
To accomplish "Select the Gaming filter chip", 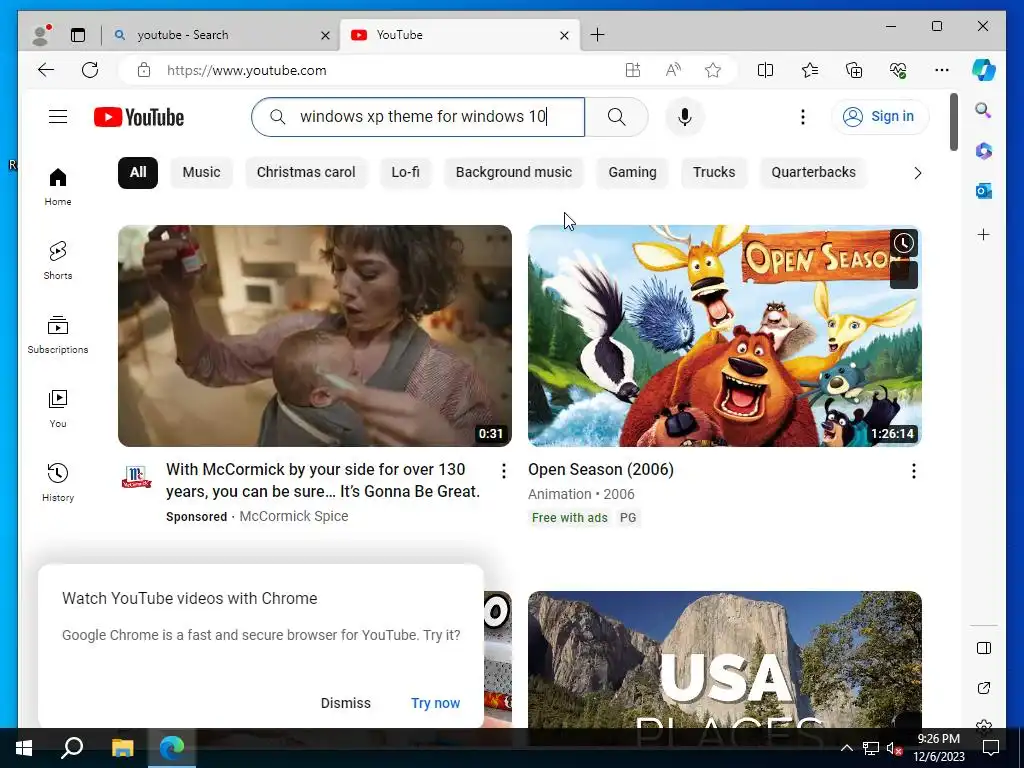I will pos(632,172).
